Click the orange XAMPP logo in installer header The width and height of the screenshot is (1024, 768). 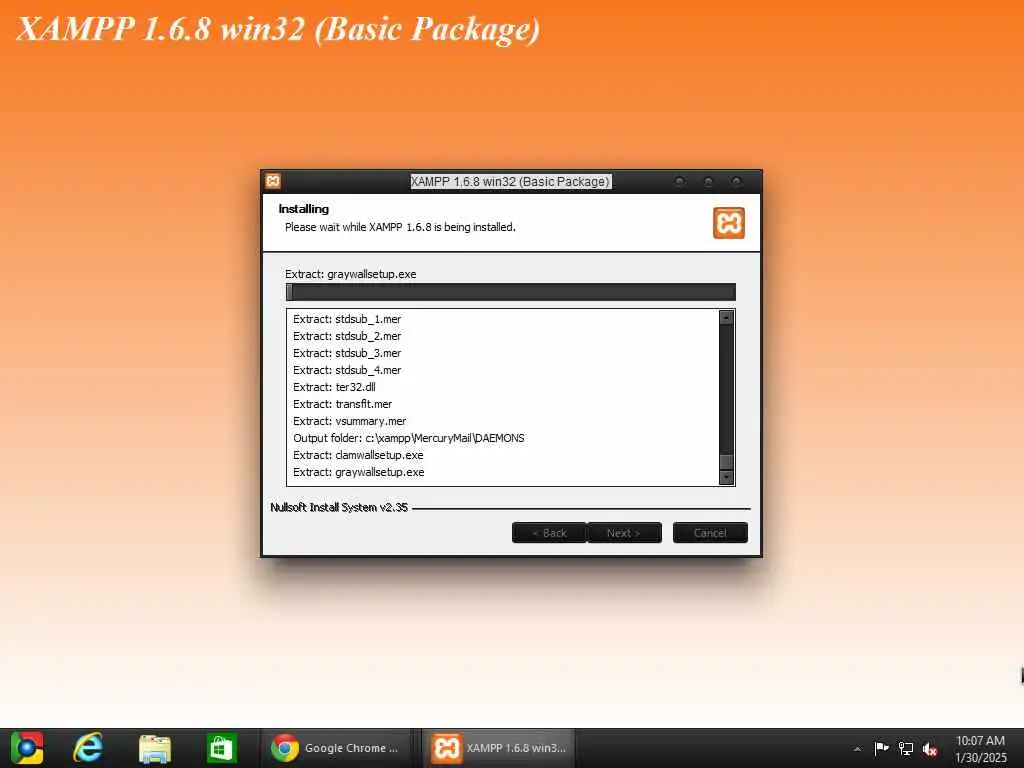point(729,223)
